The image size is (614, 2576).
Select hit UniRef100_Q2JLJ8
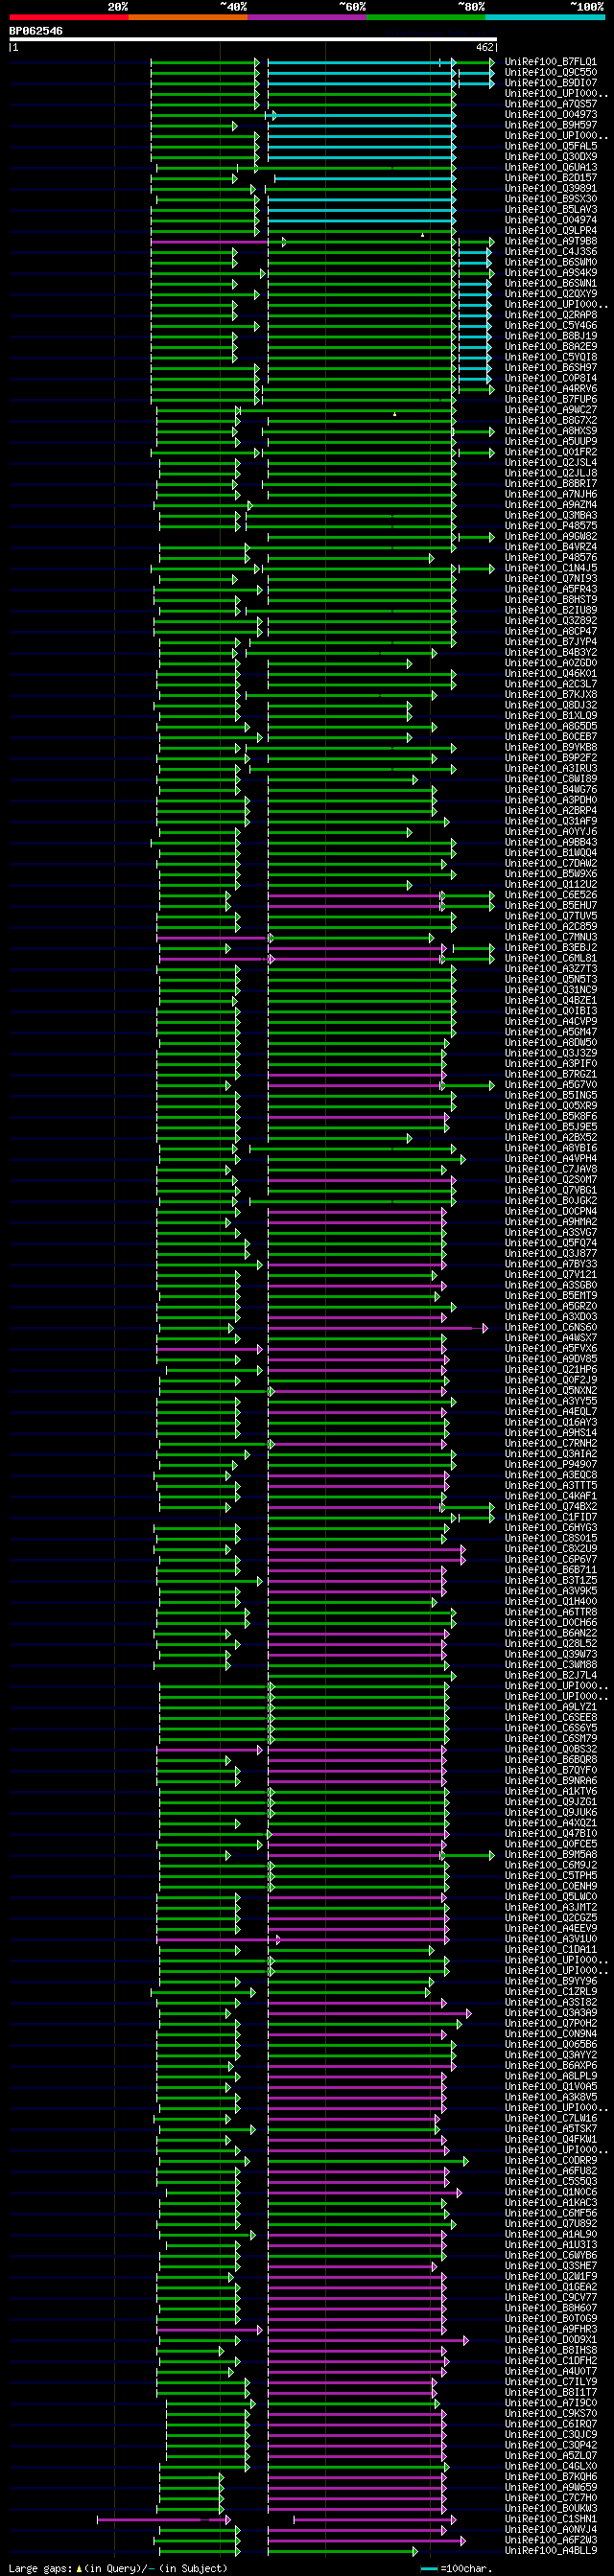coord(551,473)
